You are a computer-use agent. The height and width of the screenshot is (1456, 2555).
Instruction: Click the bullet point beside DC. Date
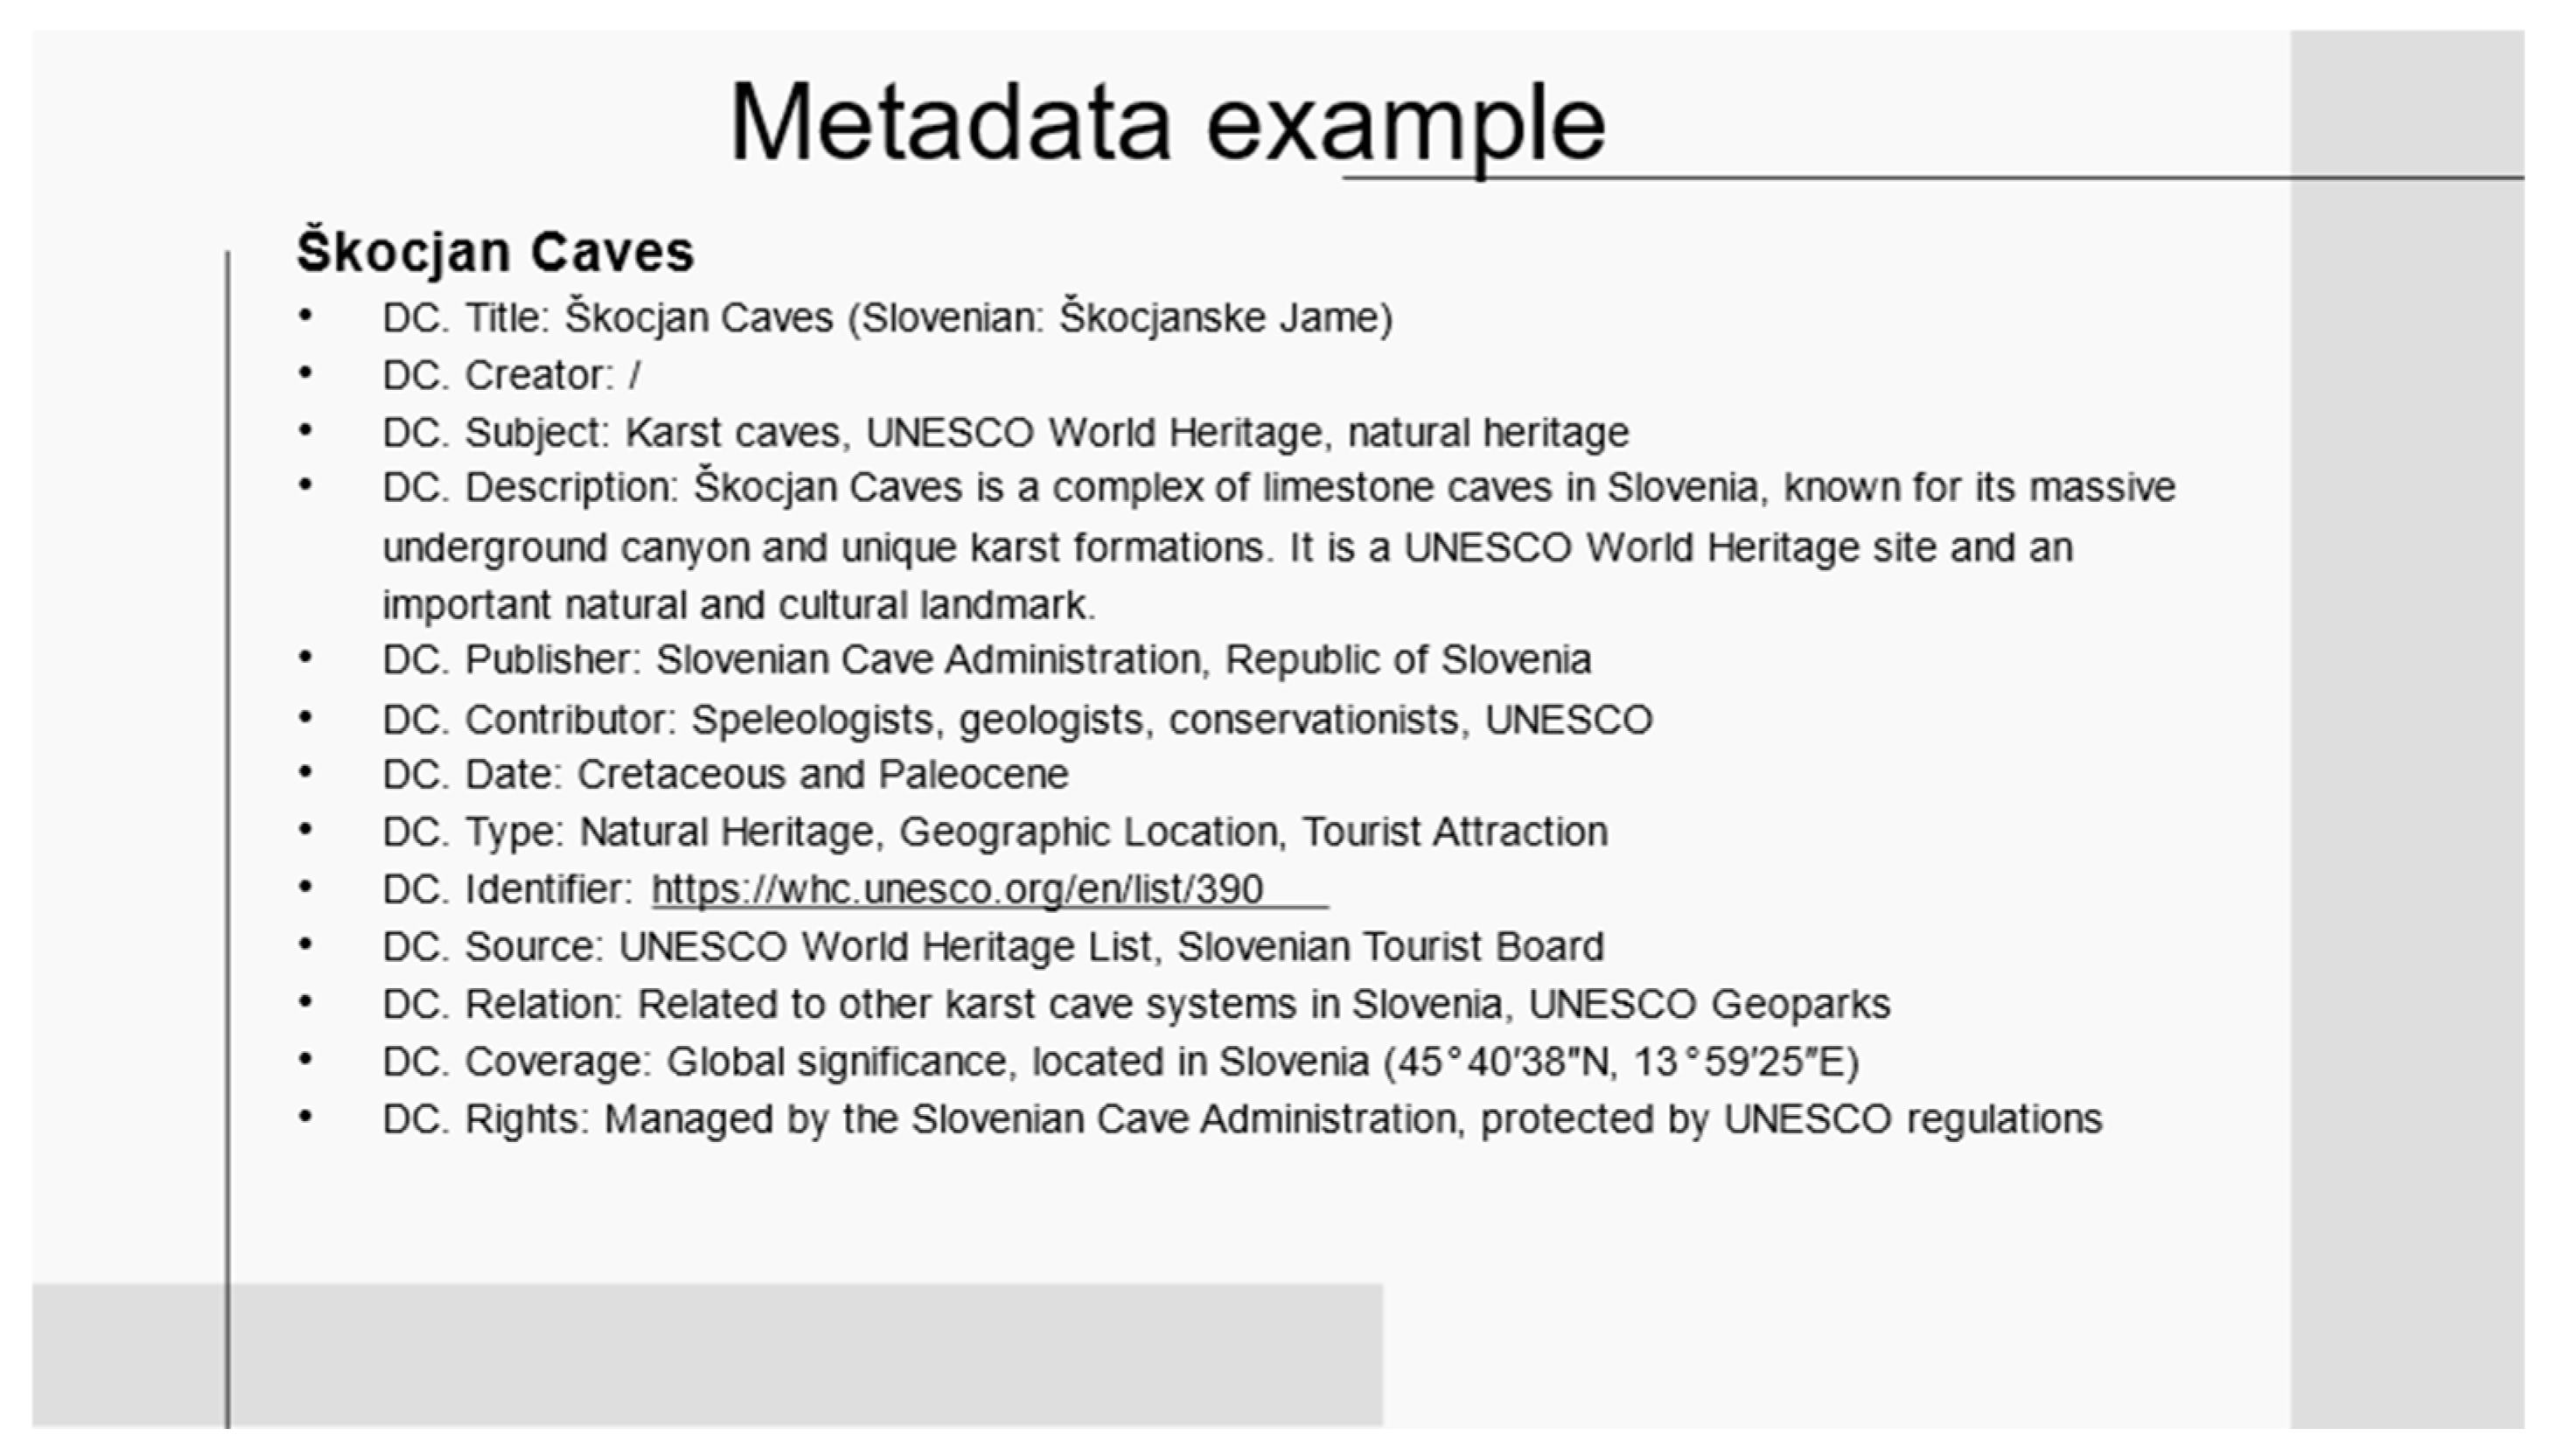(x=305, y=773)
